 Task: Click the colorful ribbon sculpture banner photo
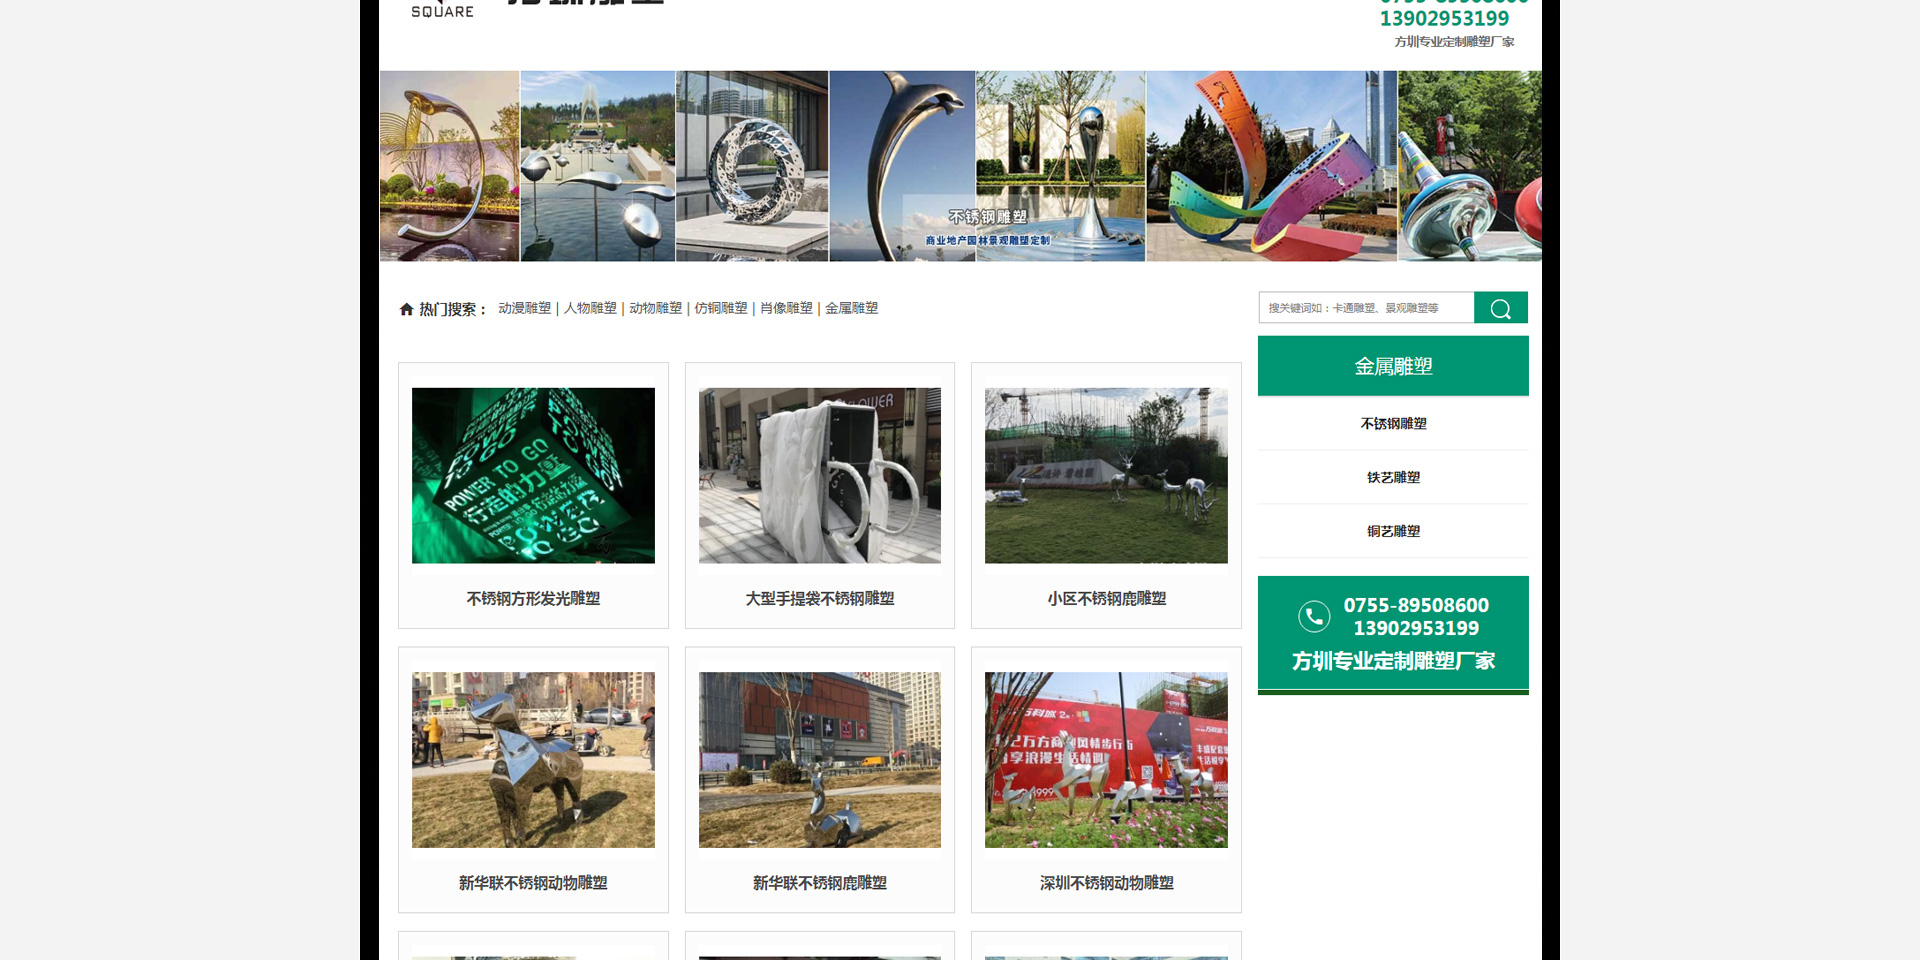pos(1271,166)
